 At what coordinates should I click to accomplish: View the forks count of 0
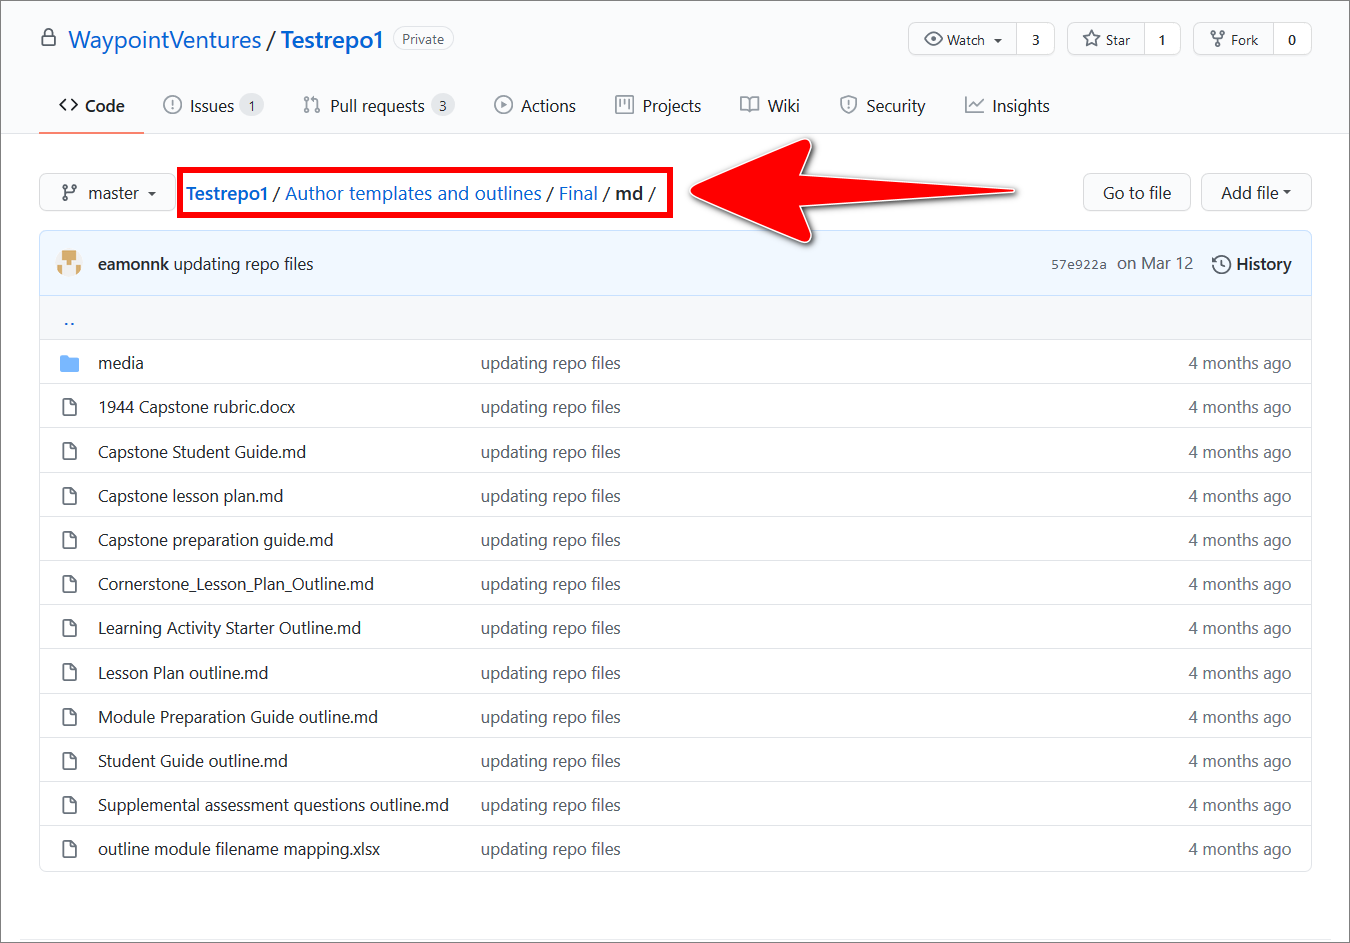click(x=1292, y=39)
